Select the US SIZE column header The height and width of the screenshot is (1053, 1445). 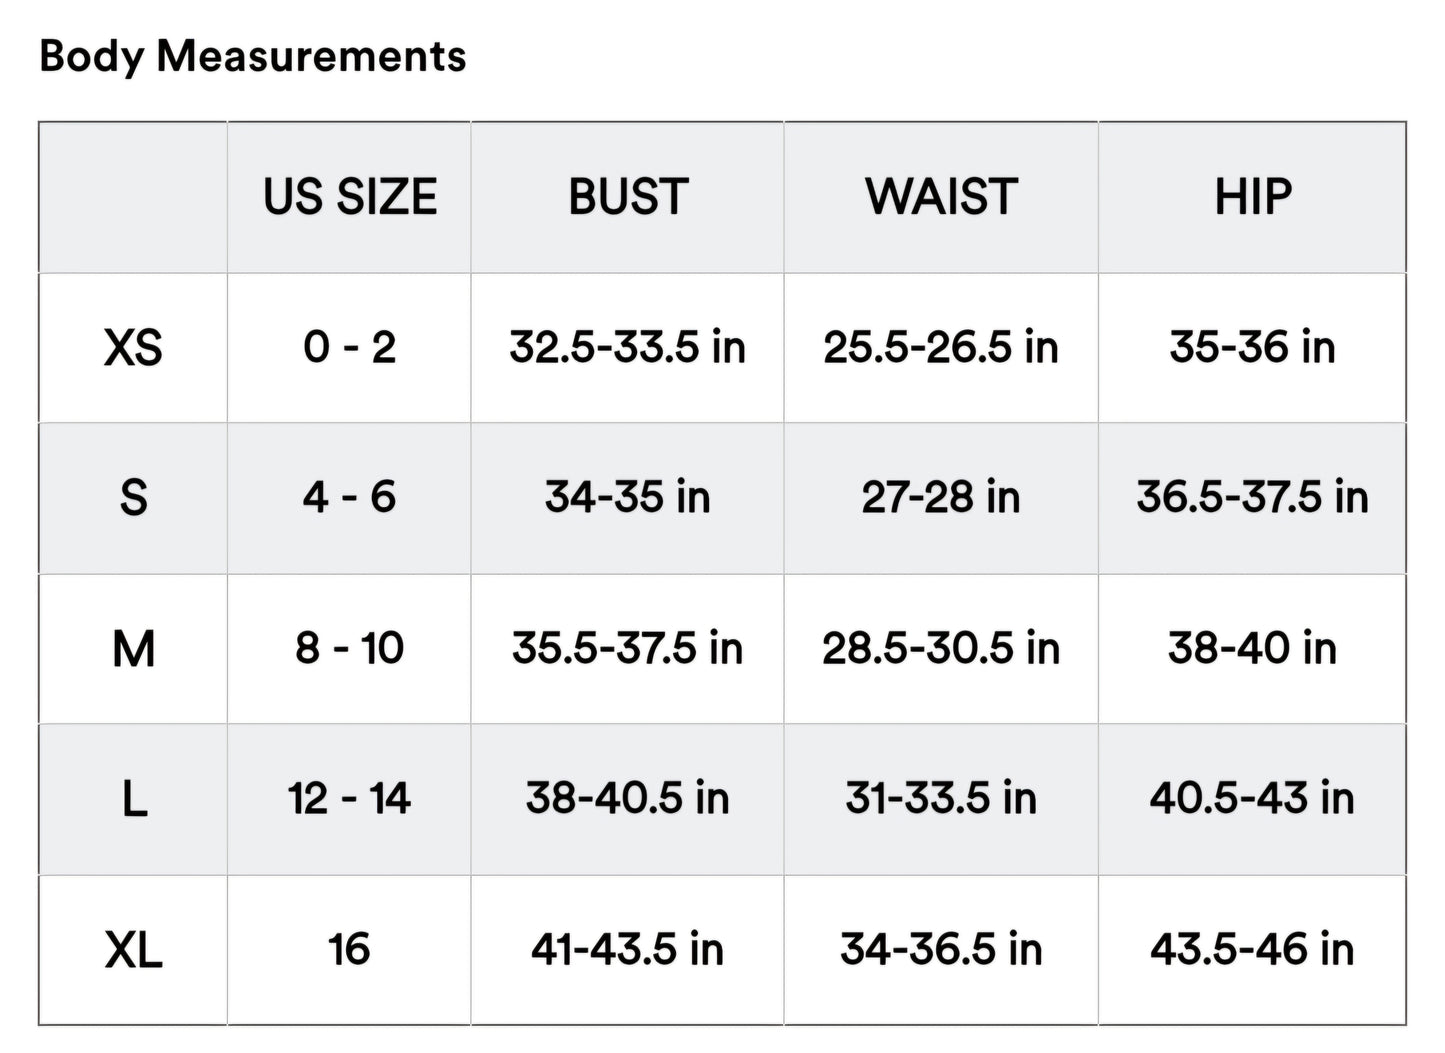pyautogui.click(x=349, y=197)
